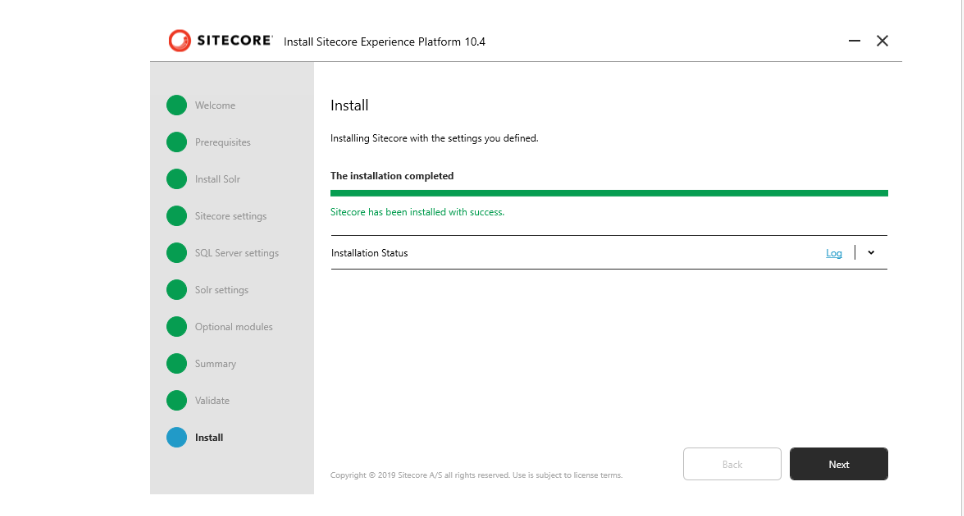Click the blue Install step circle
Viewport: 964px width, 516px height.
pos(176,437)
